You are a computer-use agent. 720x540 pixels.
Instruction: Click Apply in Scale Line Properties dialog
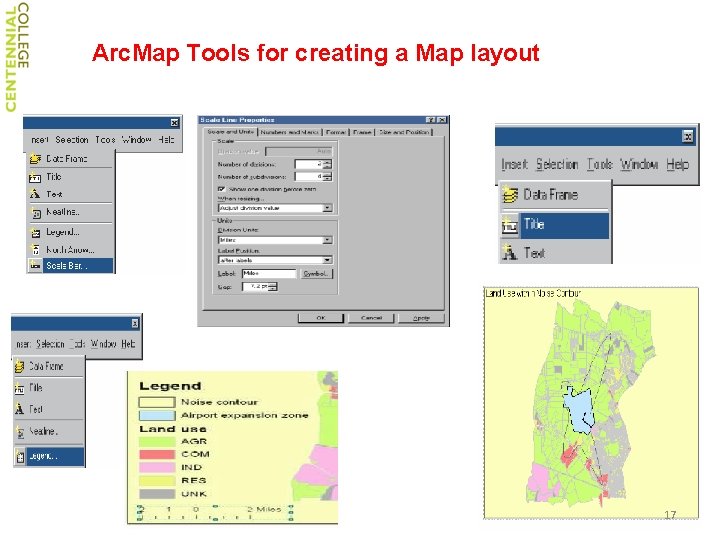pyautogui.click(x=421, y=318)
